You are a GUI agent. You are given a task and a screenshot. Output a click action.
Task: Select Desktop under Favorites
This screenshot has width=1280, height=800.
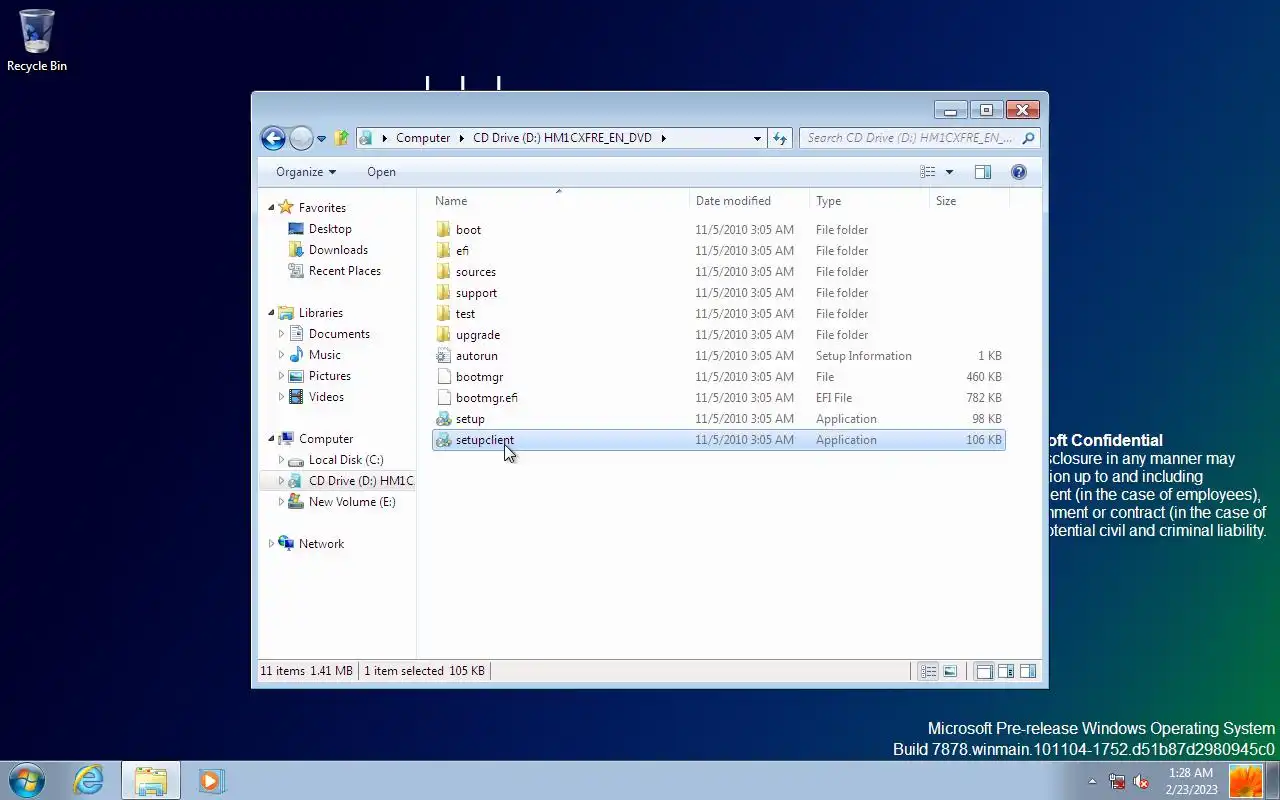tap(330, 229)
